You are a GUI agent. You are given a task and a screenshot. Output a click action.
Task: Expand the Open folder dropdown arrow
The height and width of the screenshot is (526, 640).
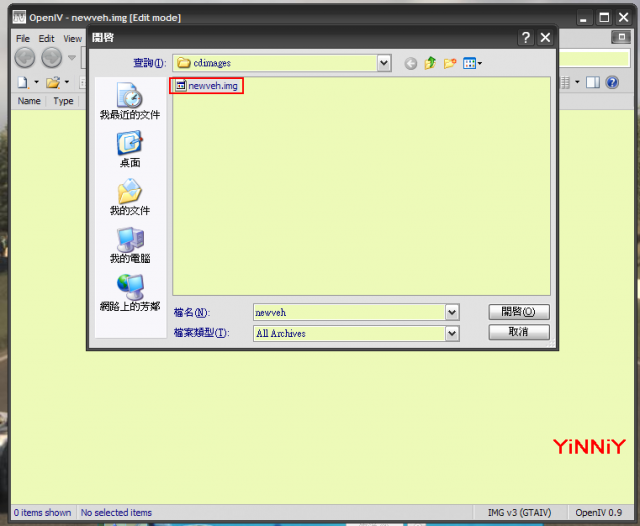(x=67, y=82)
